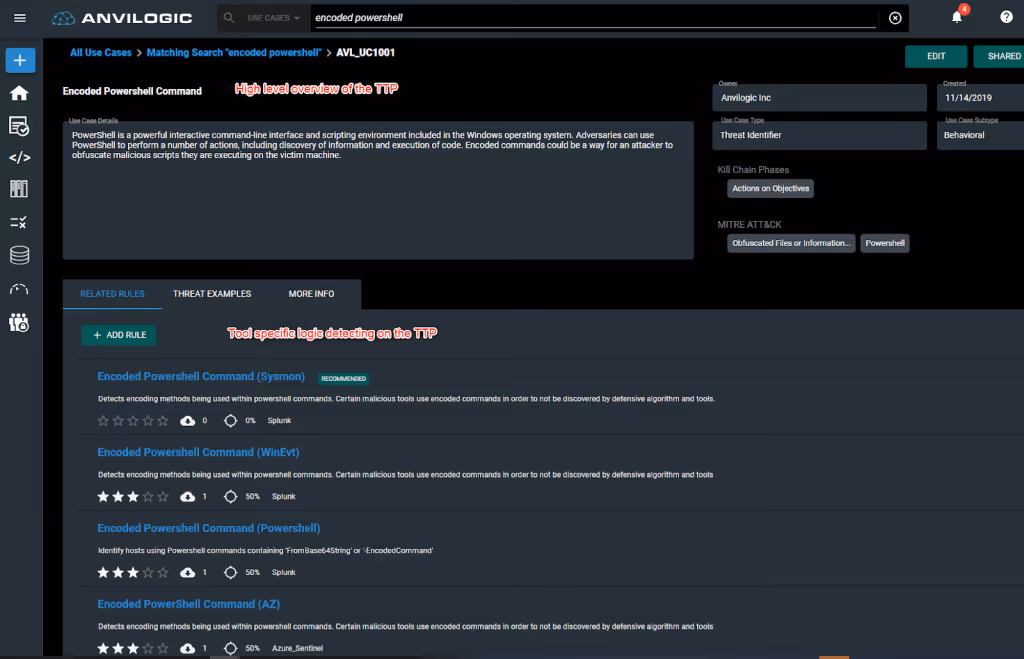Switch to RELATED RULES tab

pyautogui.click(x=112, y=294)
